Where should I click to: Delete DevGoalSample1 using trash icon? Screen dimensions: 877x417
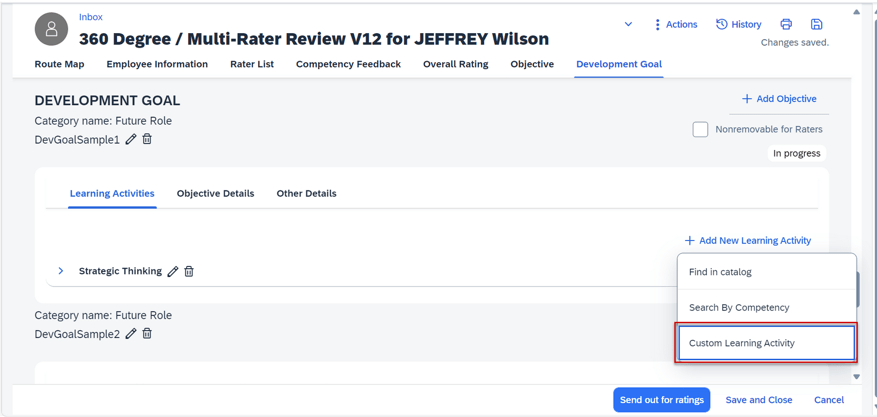(x=147, y=140)
